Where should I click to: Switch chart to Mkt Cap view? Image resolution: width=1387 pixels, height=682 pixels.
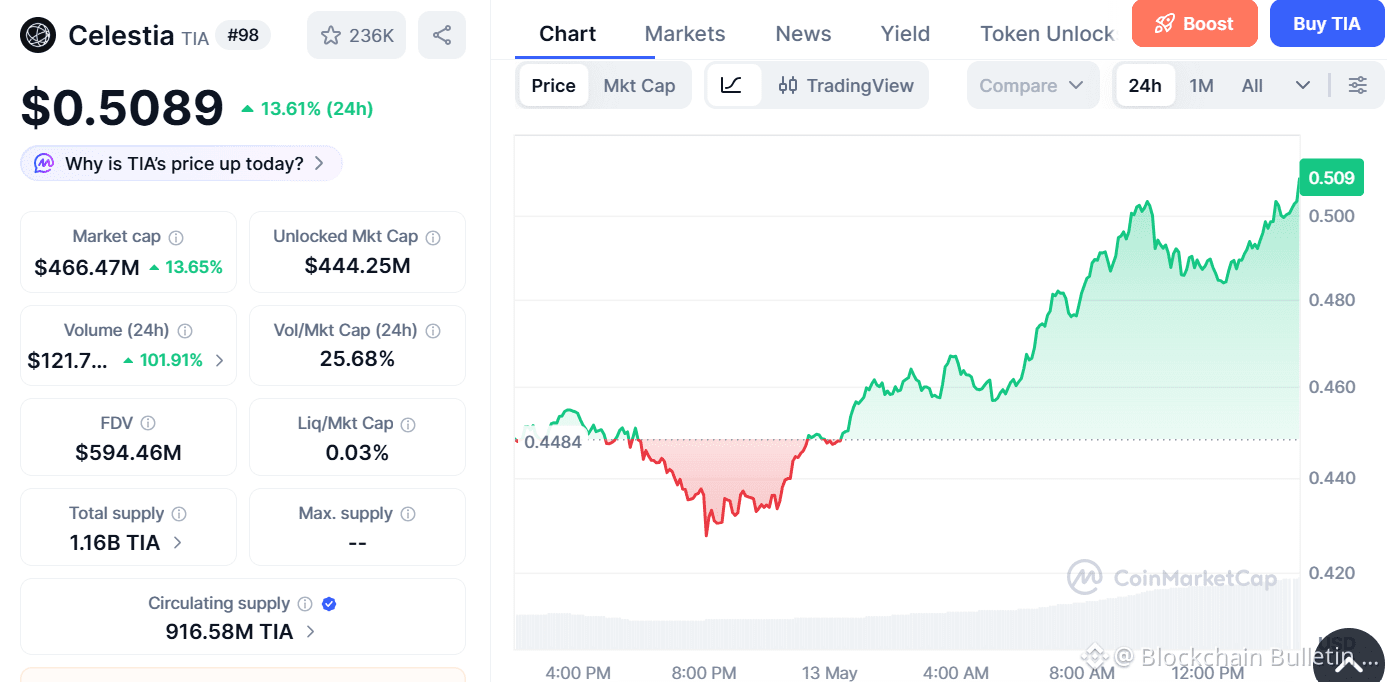click(639, 85)
